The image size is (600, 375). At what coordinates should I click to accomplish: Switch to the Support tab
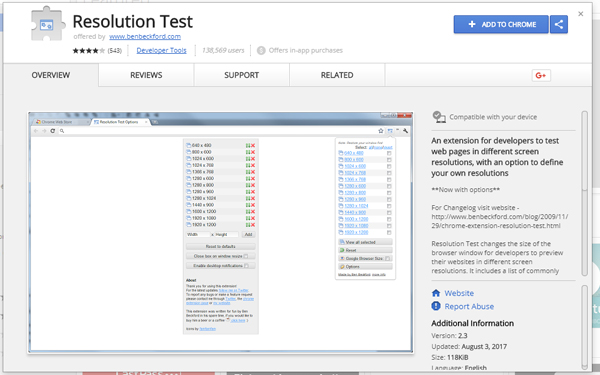(x=241, y=75)
